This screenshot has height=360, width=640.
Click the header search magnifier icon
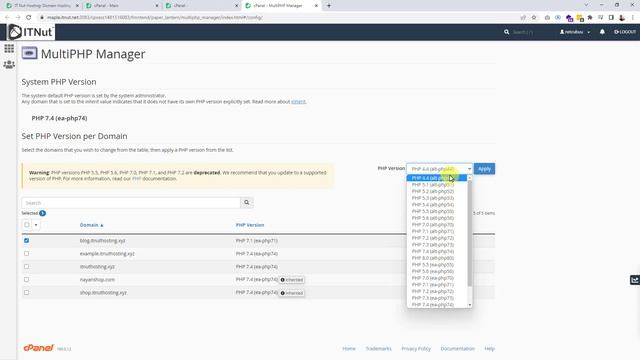click(507, 32)
